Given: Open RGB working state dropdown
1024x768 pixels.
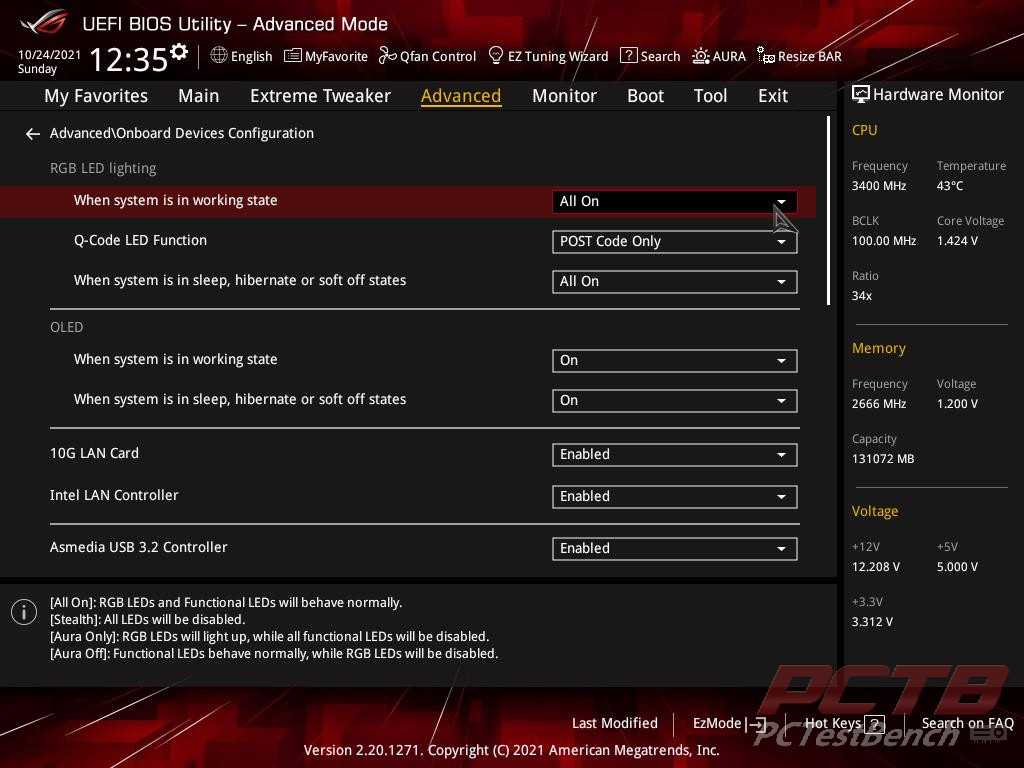Looking at the screenshot, I should click(675, 201).
